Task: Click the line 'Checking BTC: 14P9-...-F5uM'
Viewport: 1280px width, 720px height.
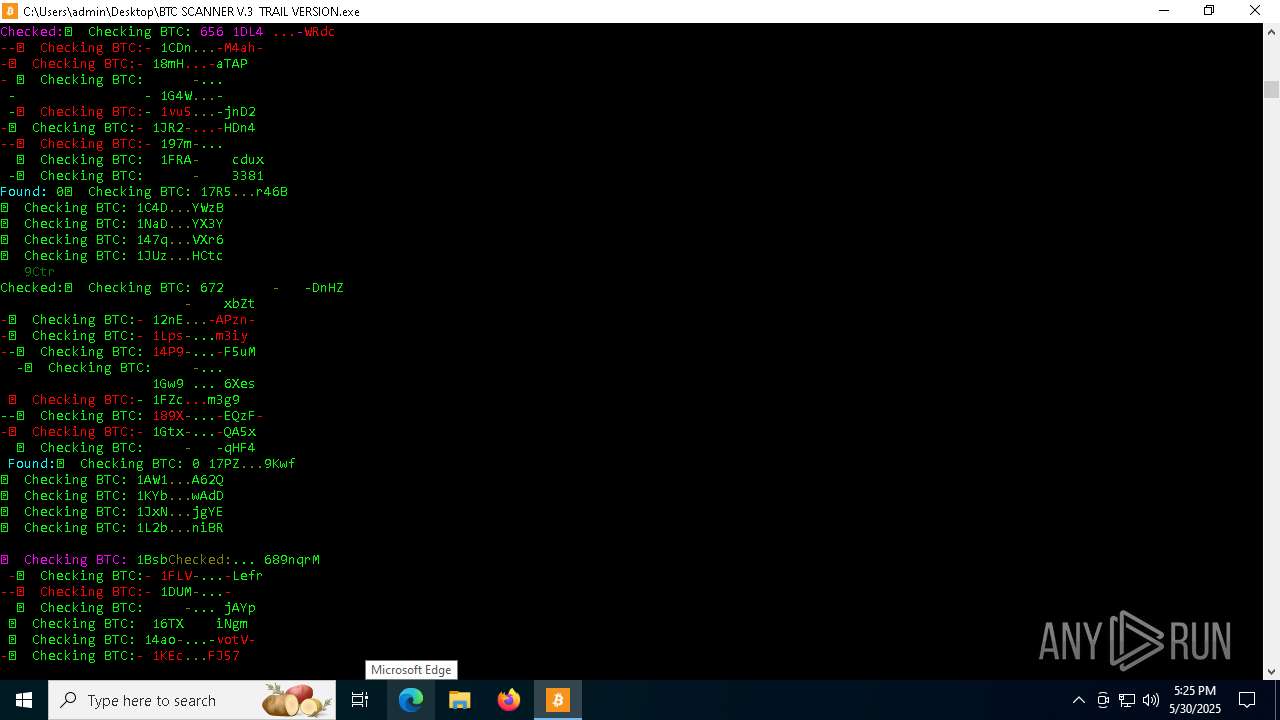Action: click(x=128, y=351)
